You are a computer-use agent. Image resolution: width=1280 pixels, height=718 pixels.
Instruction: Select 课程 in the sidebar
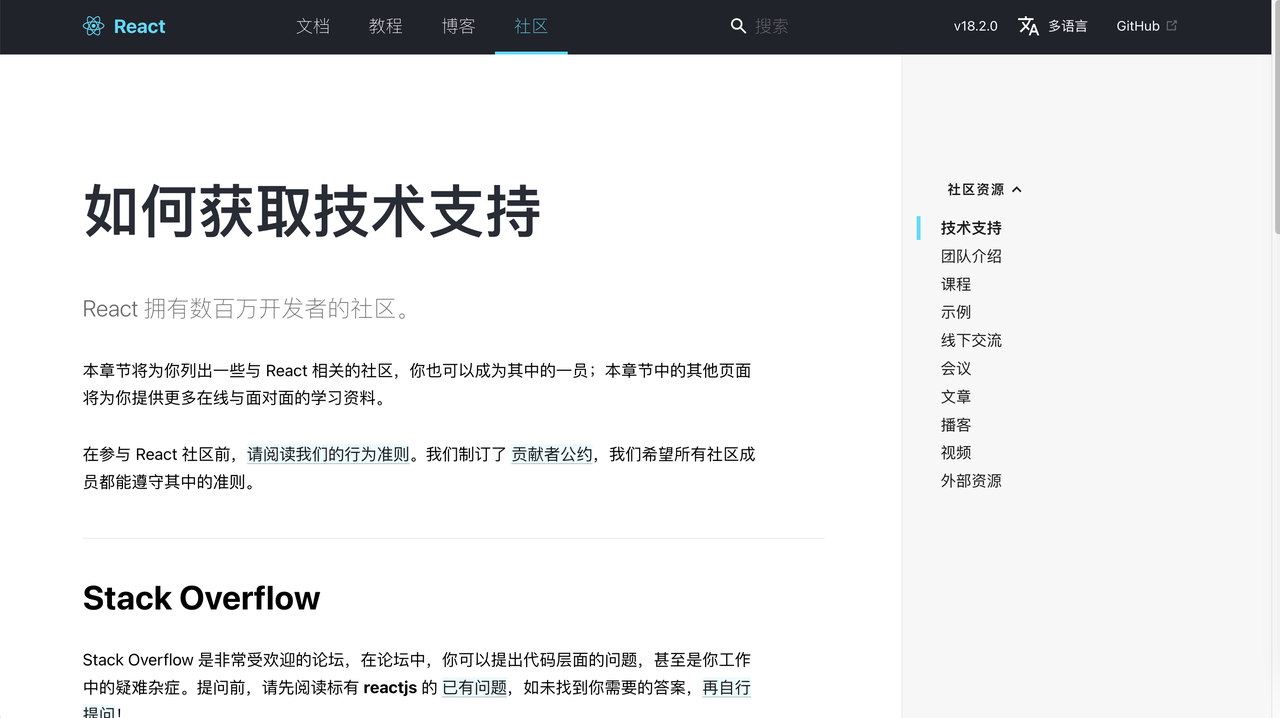[x=956, y=284]
